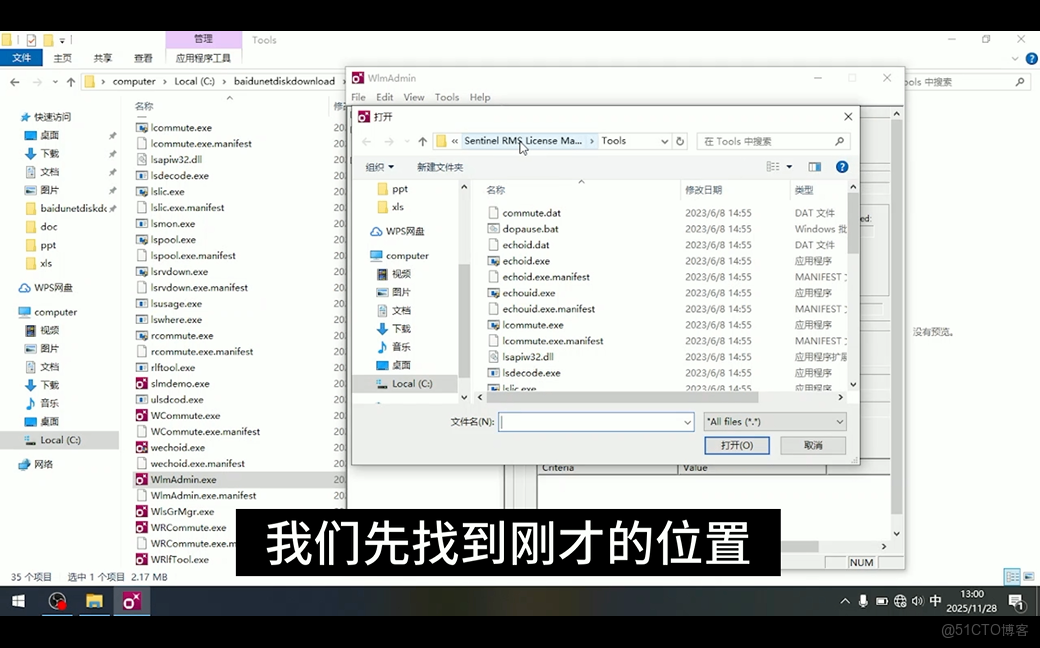The height and width of the screenshot is (648, 1040).
Task: Click the 文件名 file name input field
Action: [x=595, y=421]
